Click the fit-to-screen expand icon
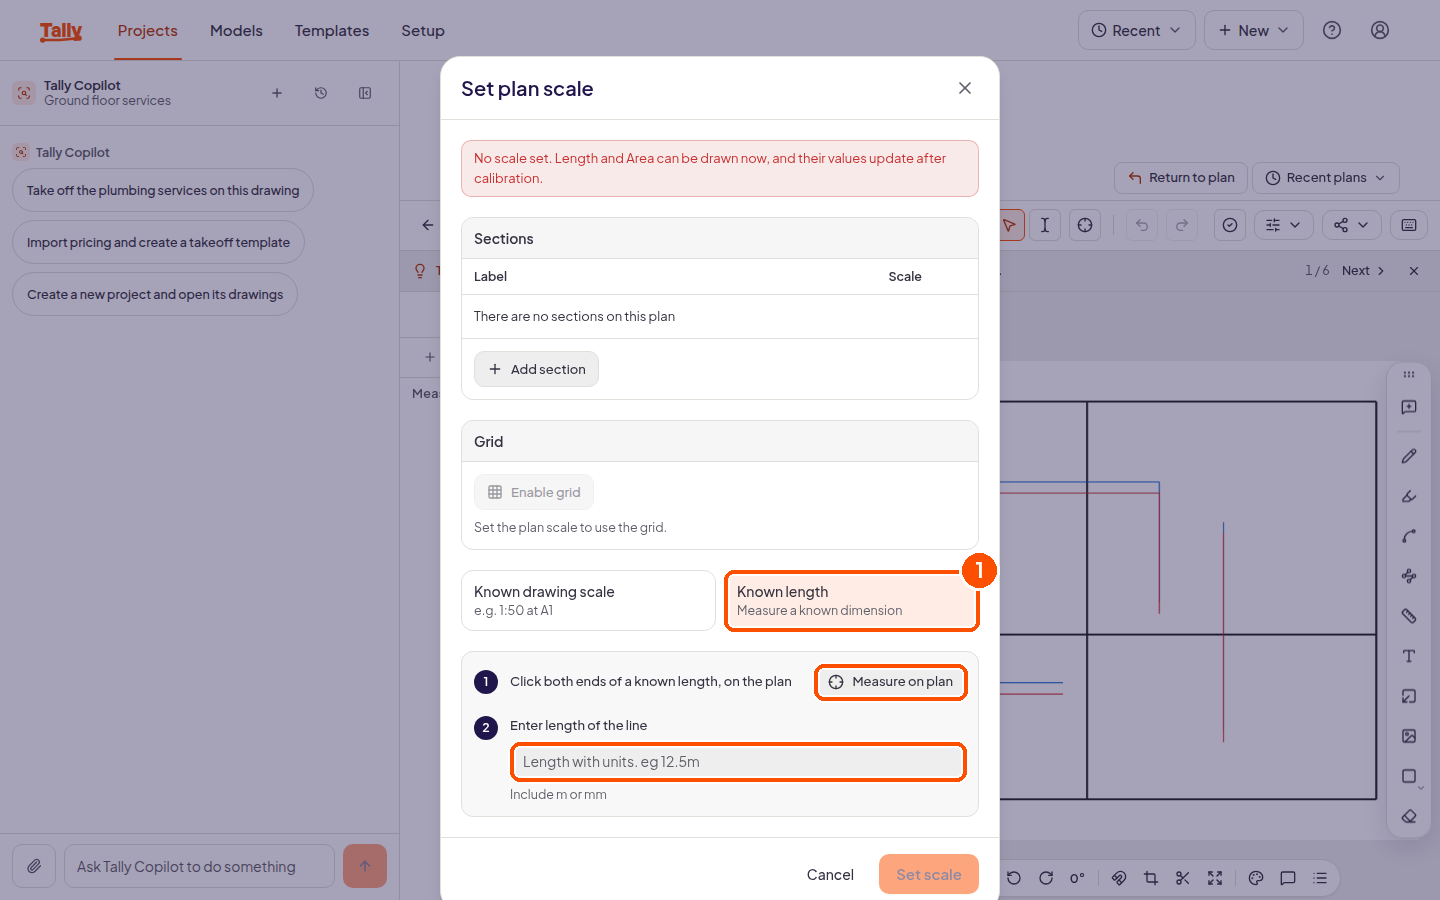Screen dimensions: 1440x900 pyautogui.click(x=1215, y=878)
